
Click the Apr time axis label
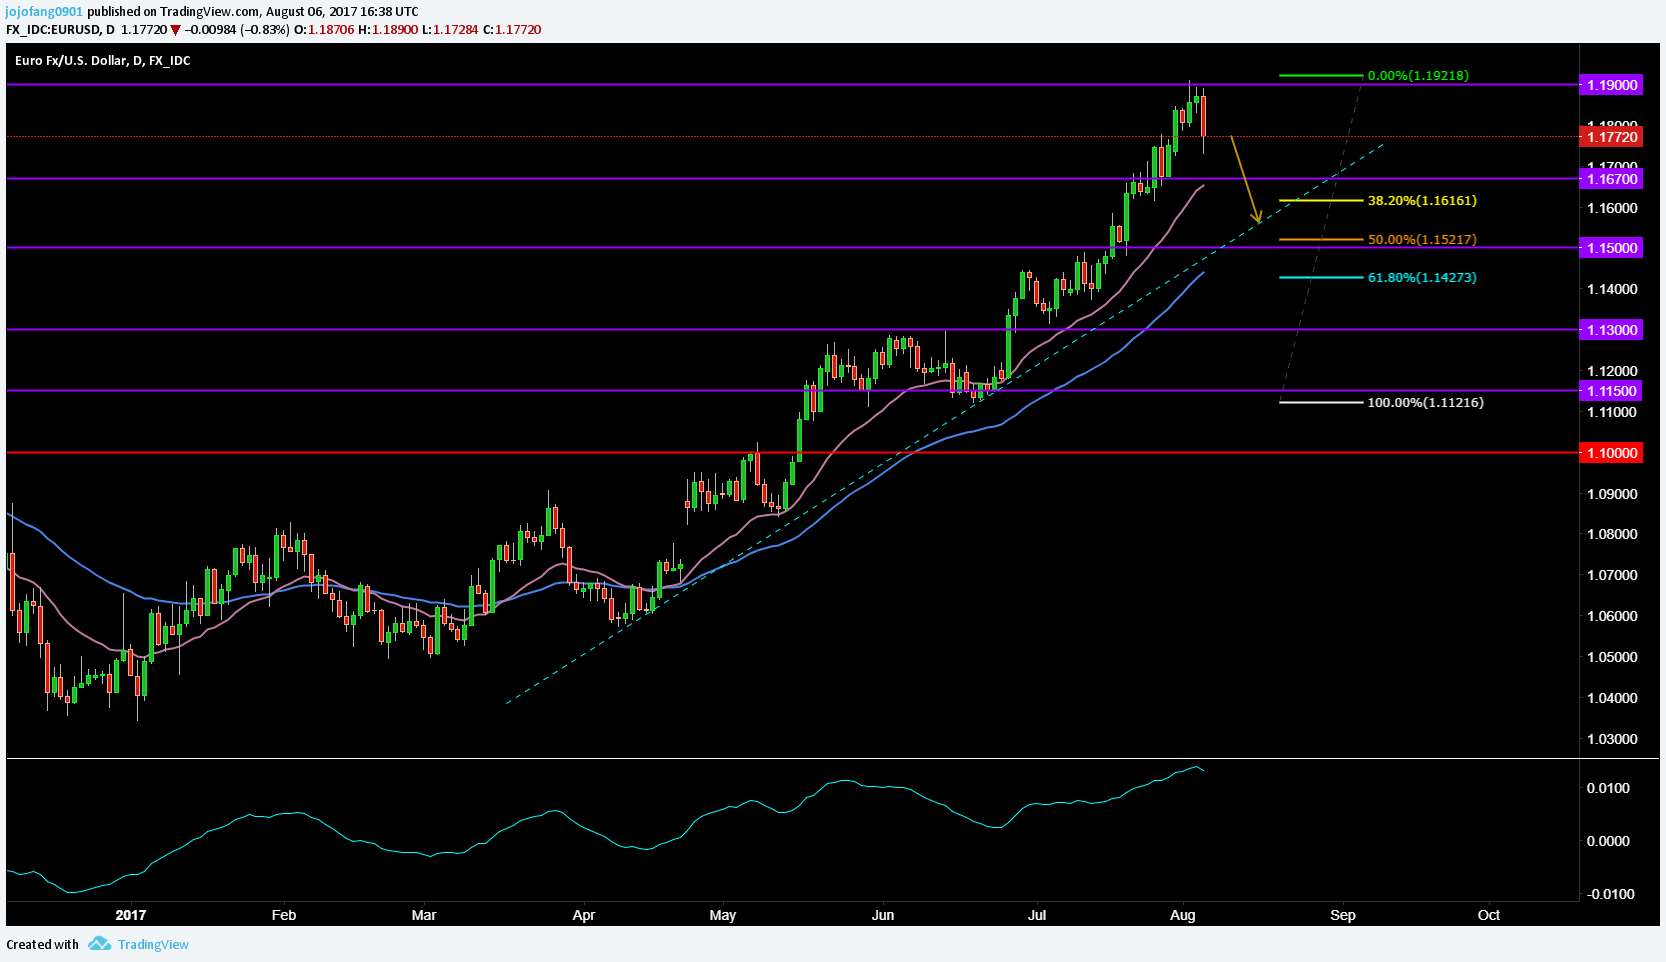pos(584,915)
